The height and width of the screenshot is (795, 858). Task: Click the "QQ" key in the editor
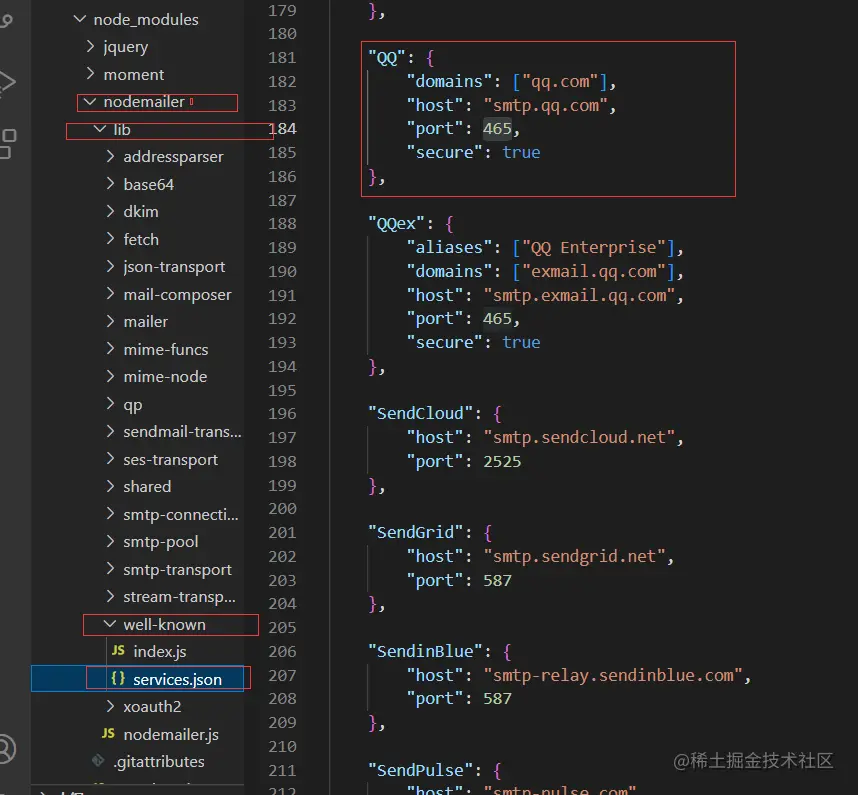click(386, 57)
